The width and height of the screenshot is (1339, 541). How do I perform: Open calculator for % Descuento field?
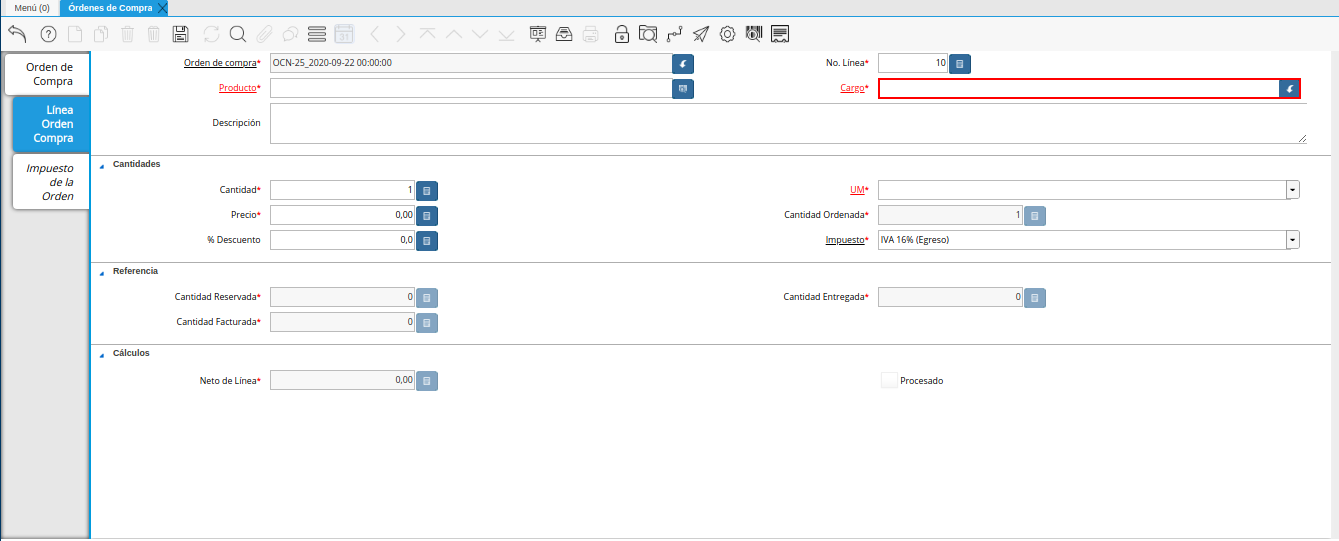(427, 240)
